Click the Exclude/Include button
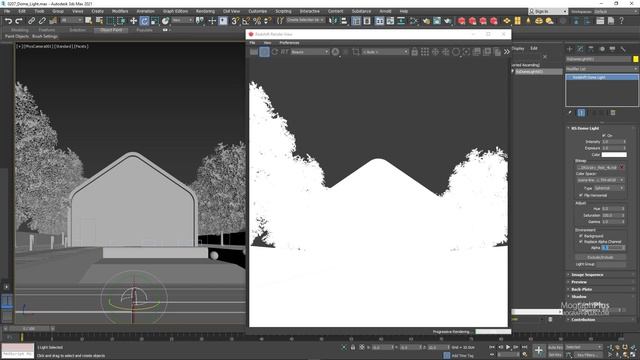This screenshot has height=360, width=640. click(600, 258)
